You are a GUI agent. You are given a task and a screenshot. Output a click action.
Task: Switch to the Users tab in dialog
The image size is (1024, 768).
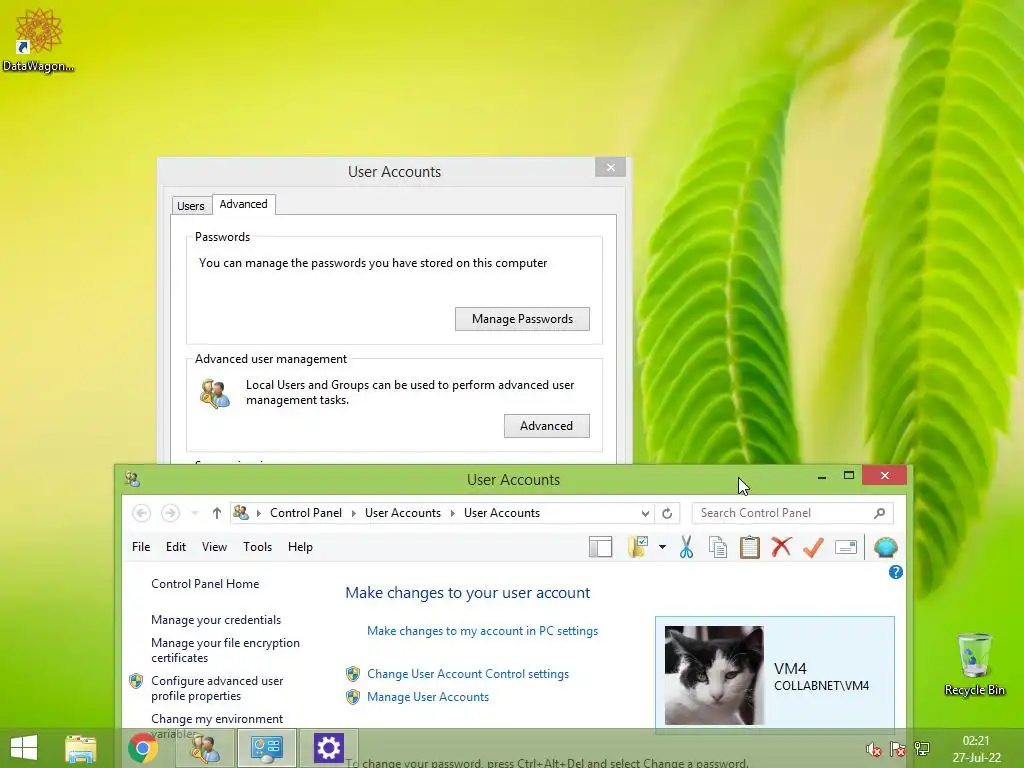(191, 206)
